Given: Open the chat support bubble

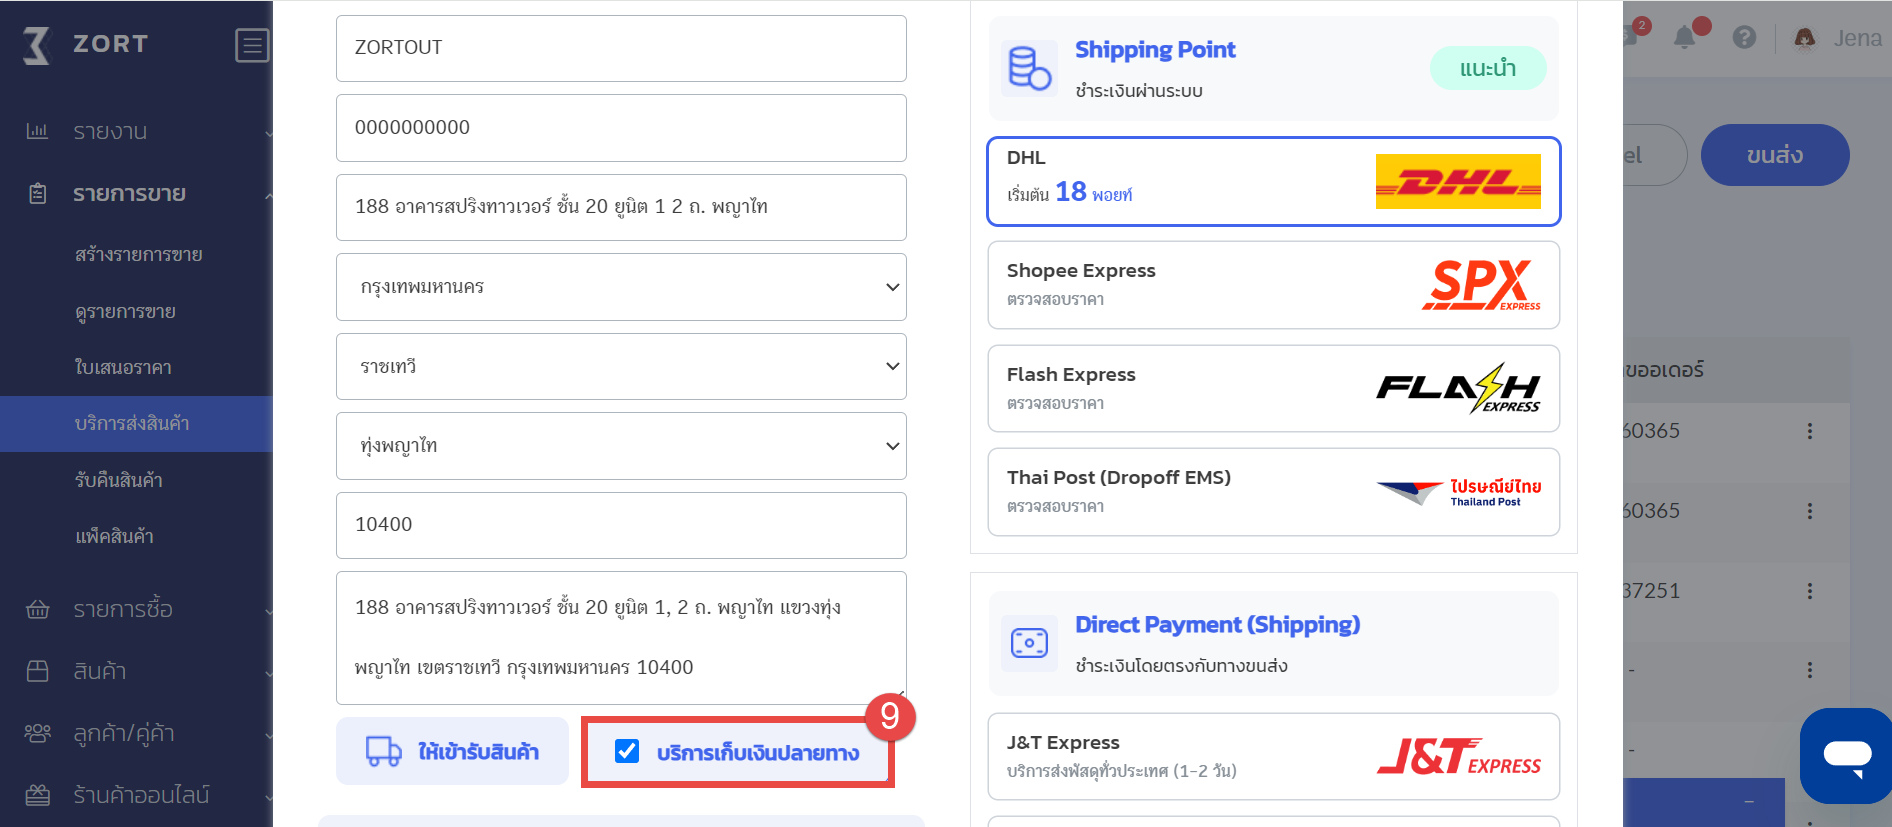Looking at the screenshot, I should point(1847,755).
